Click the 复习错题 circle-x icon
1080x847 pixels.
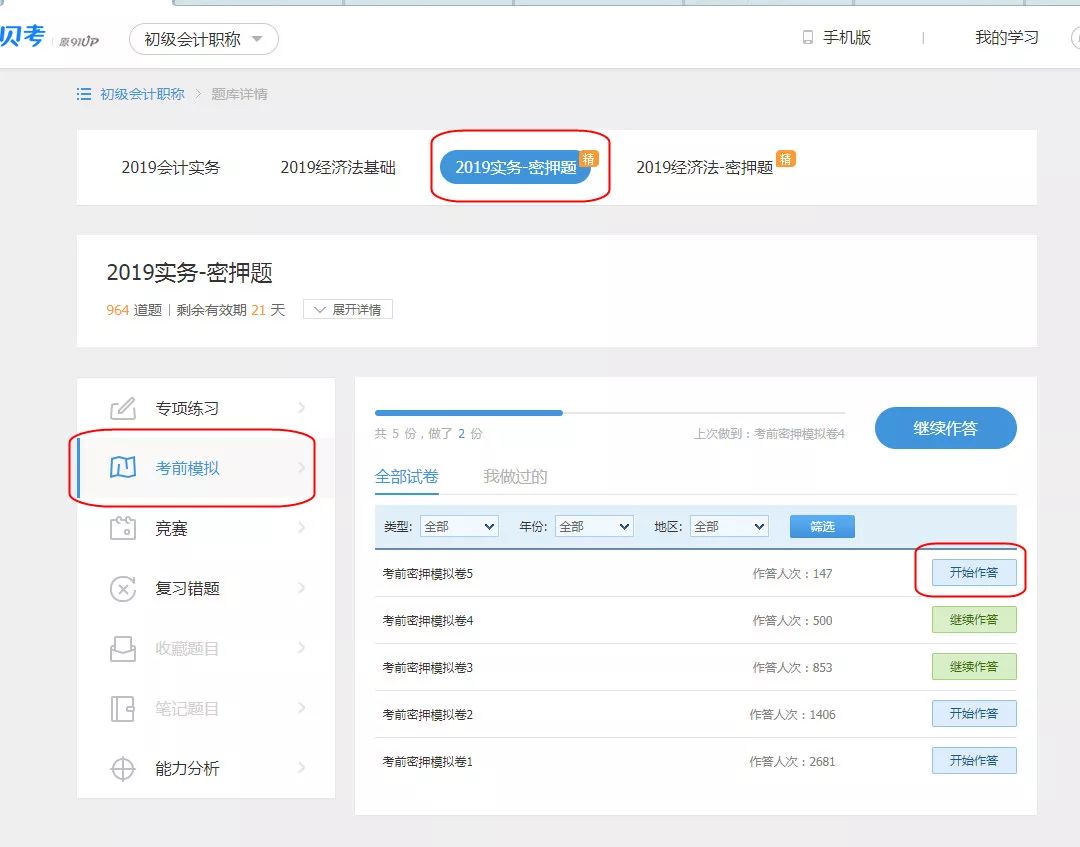123,589
